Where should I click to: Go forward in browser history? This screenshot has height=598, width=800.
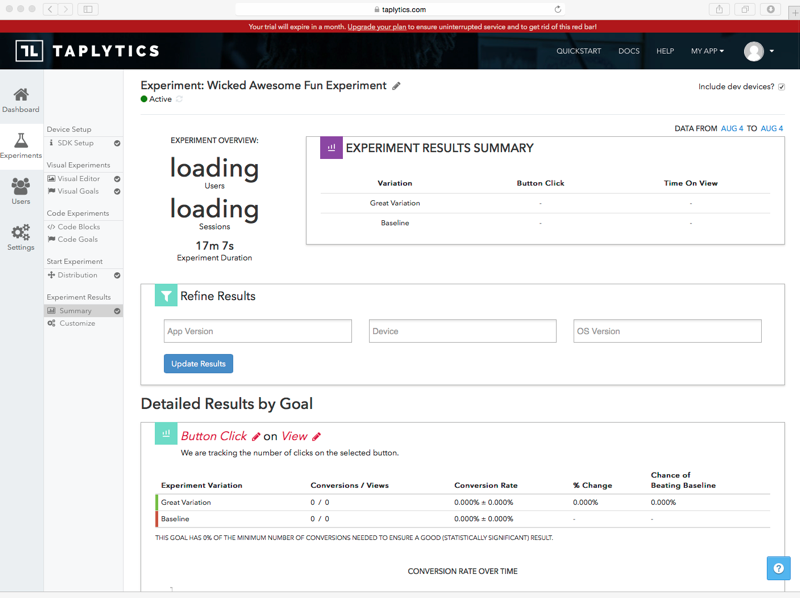[65, 9]
